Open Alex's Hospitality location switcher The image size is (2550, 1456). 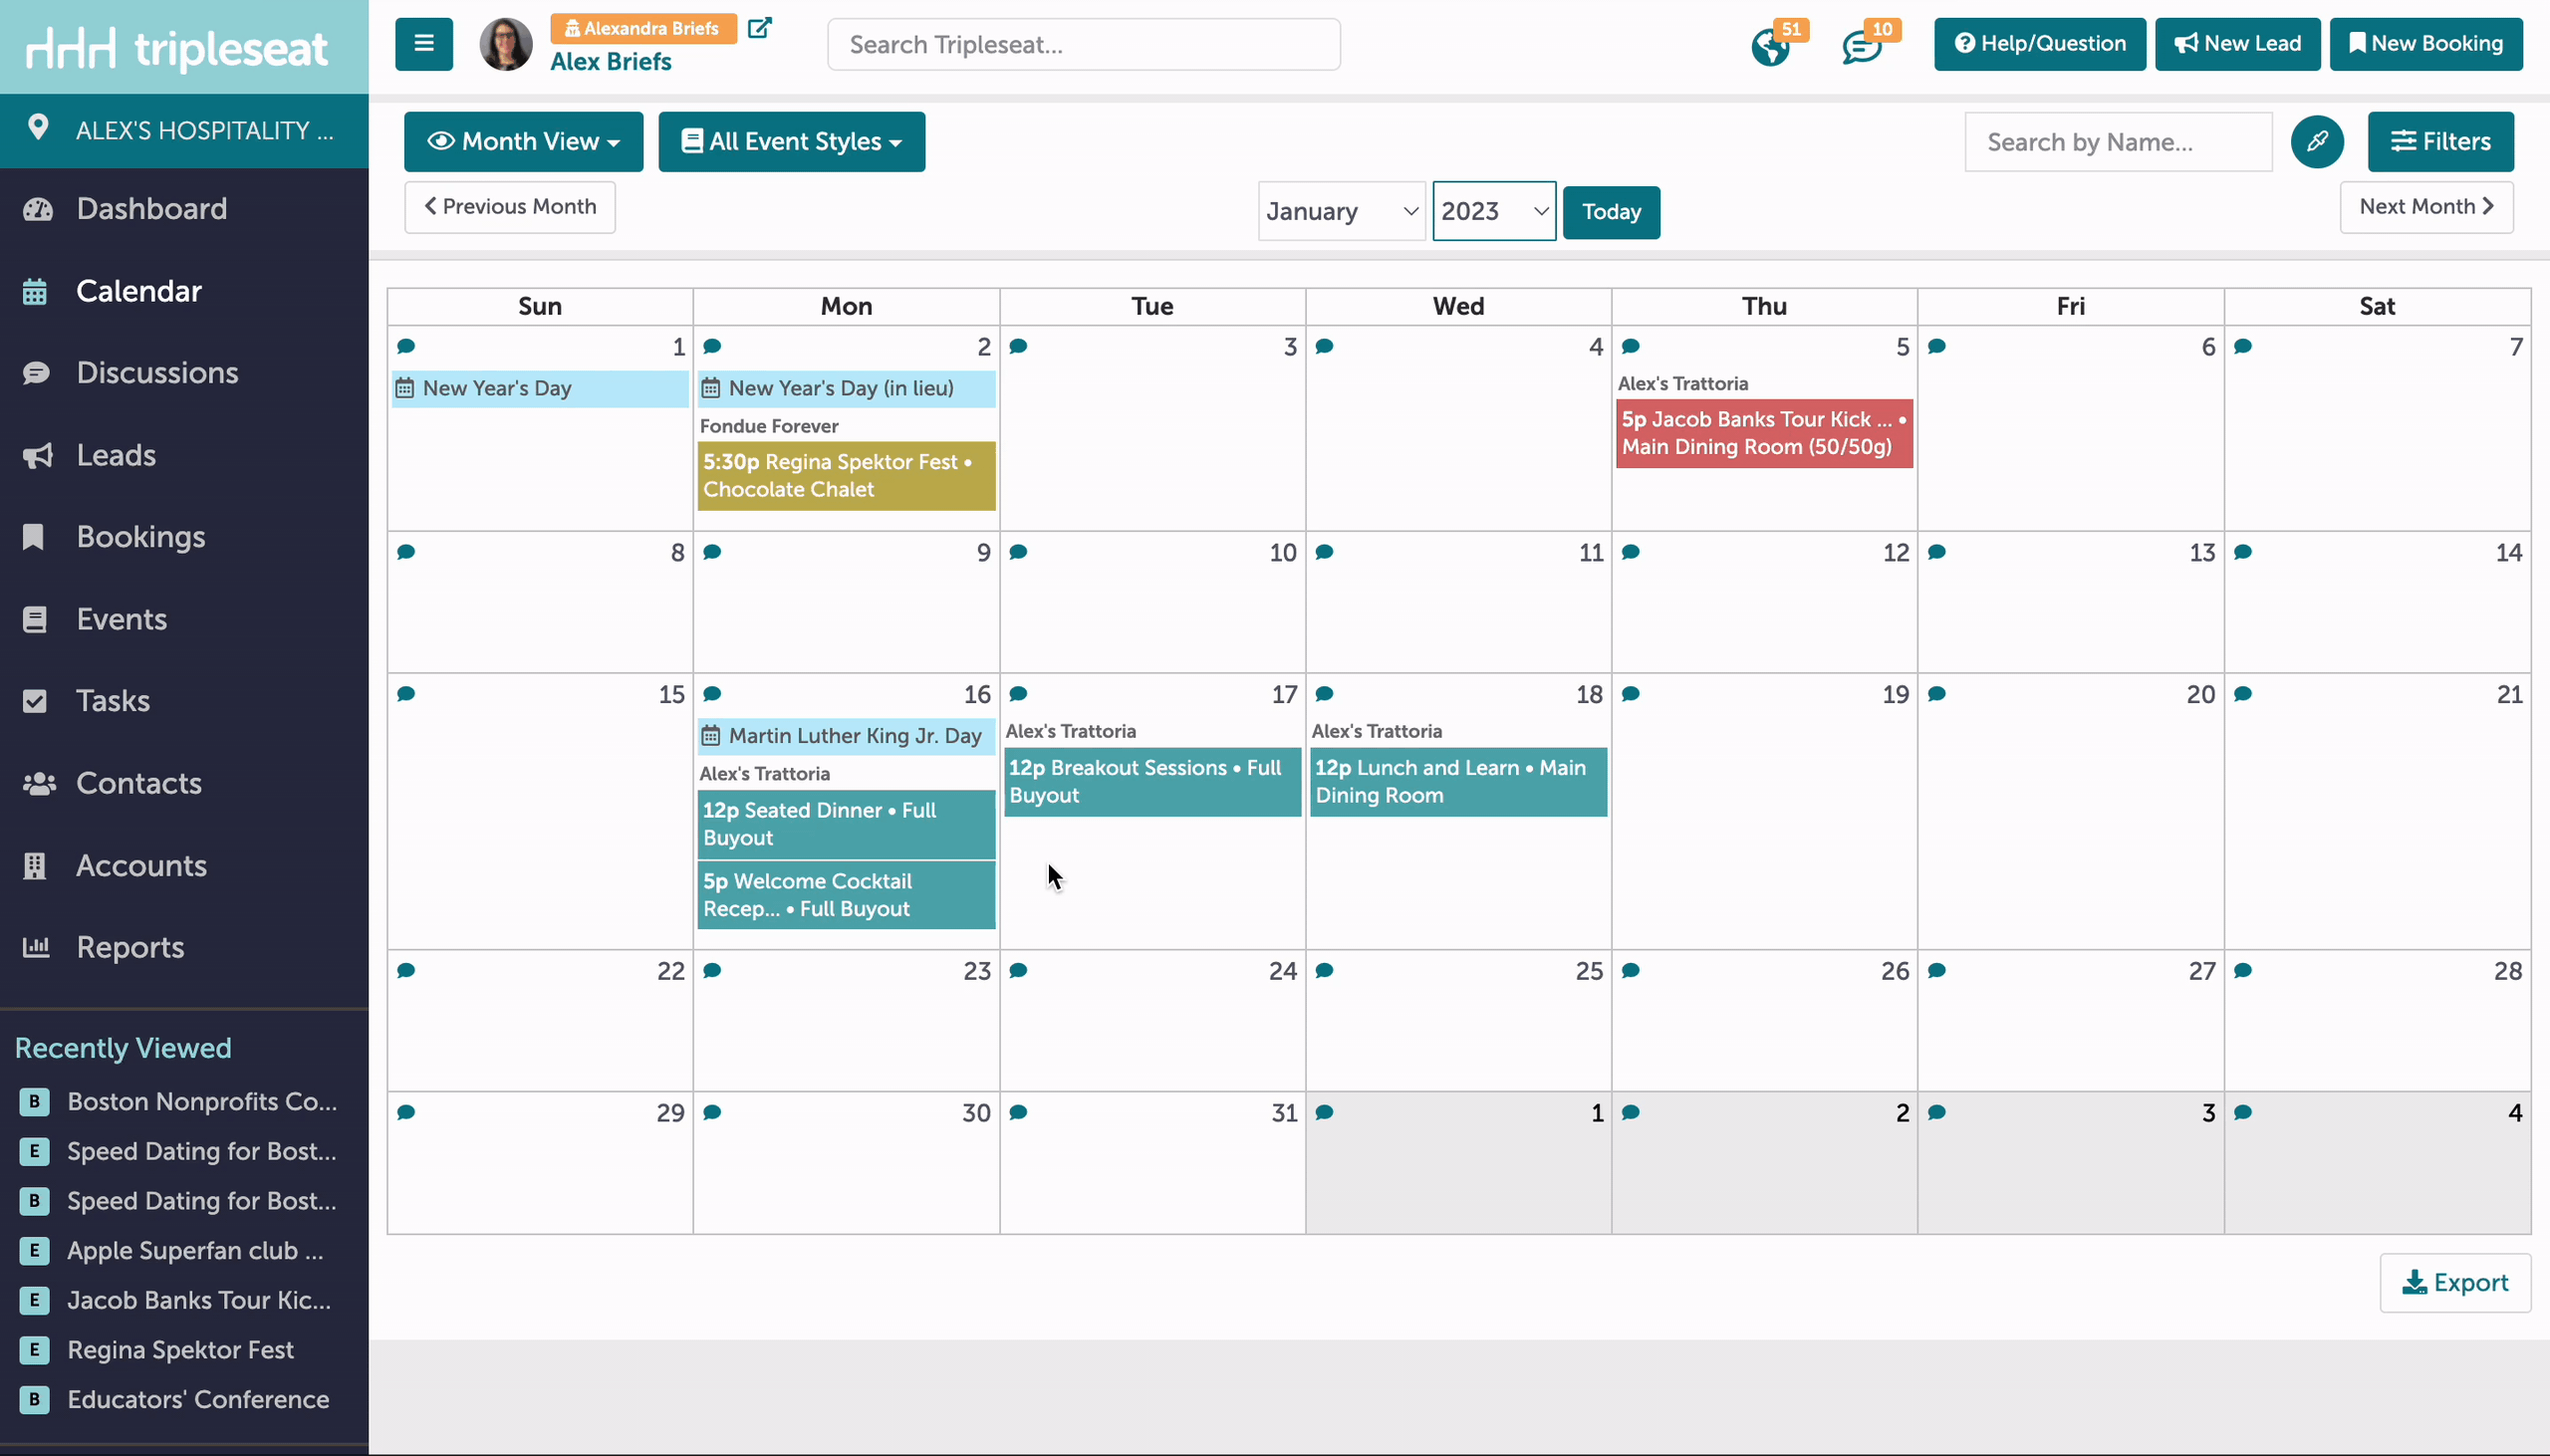(184, 131)
